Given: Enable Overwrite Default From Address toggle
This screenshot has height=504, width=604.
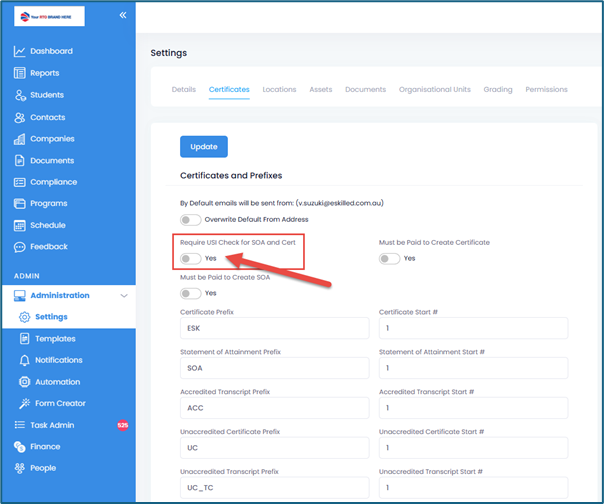Looking at the screenshot, I should click(x=190, y=219).
